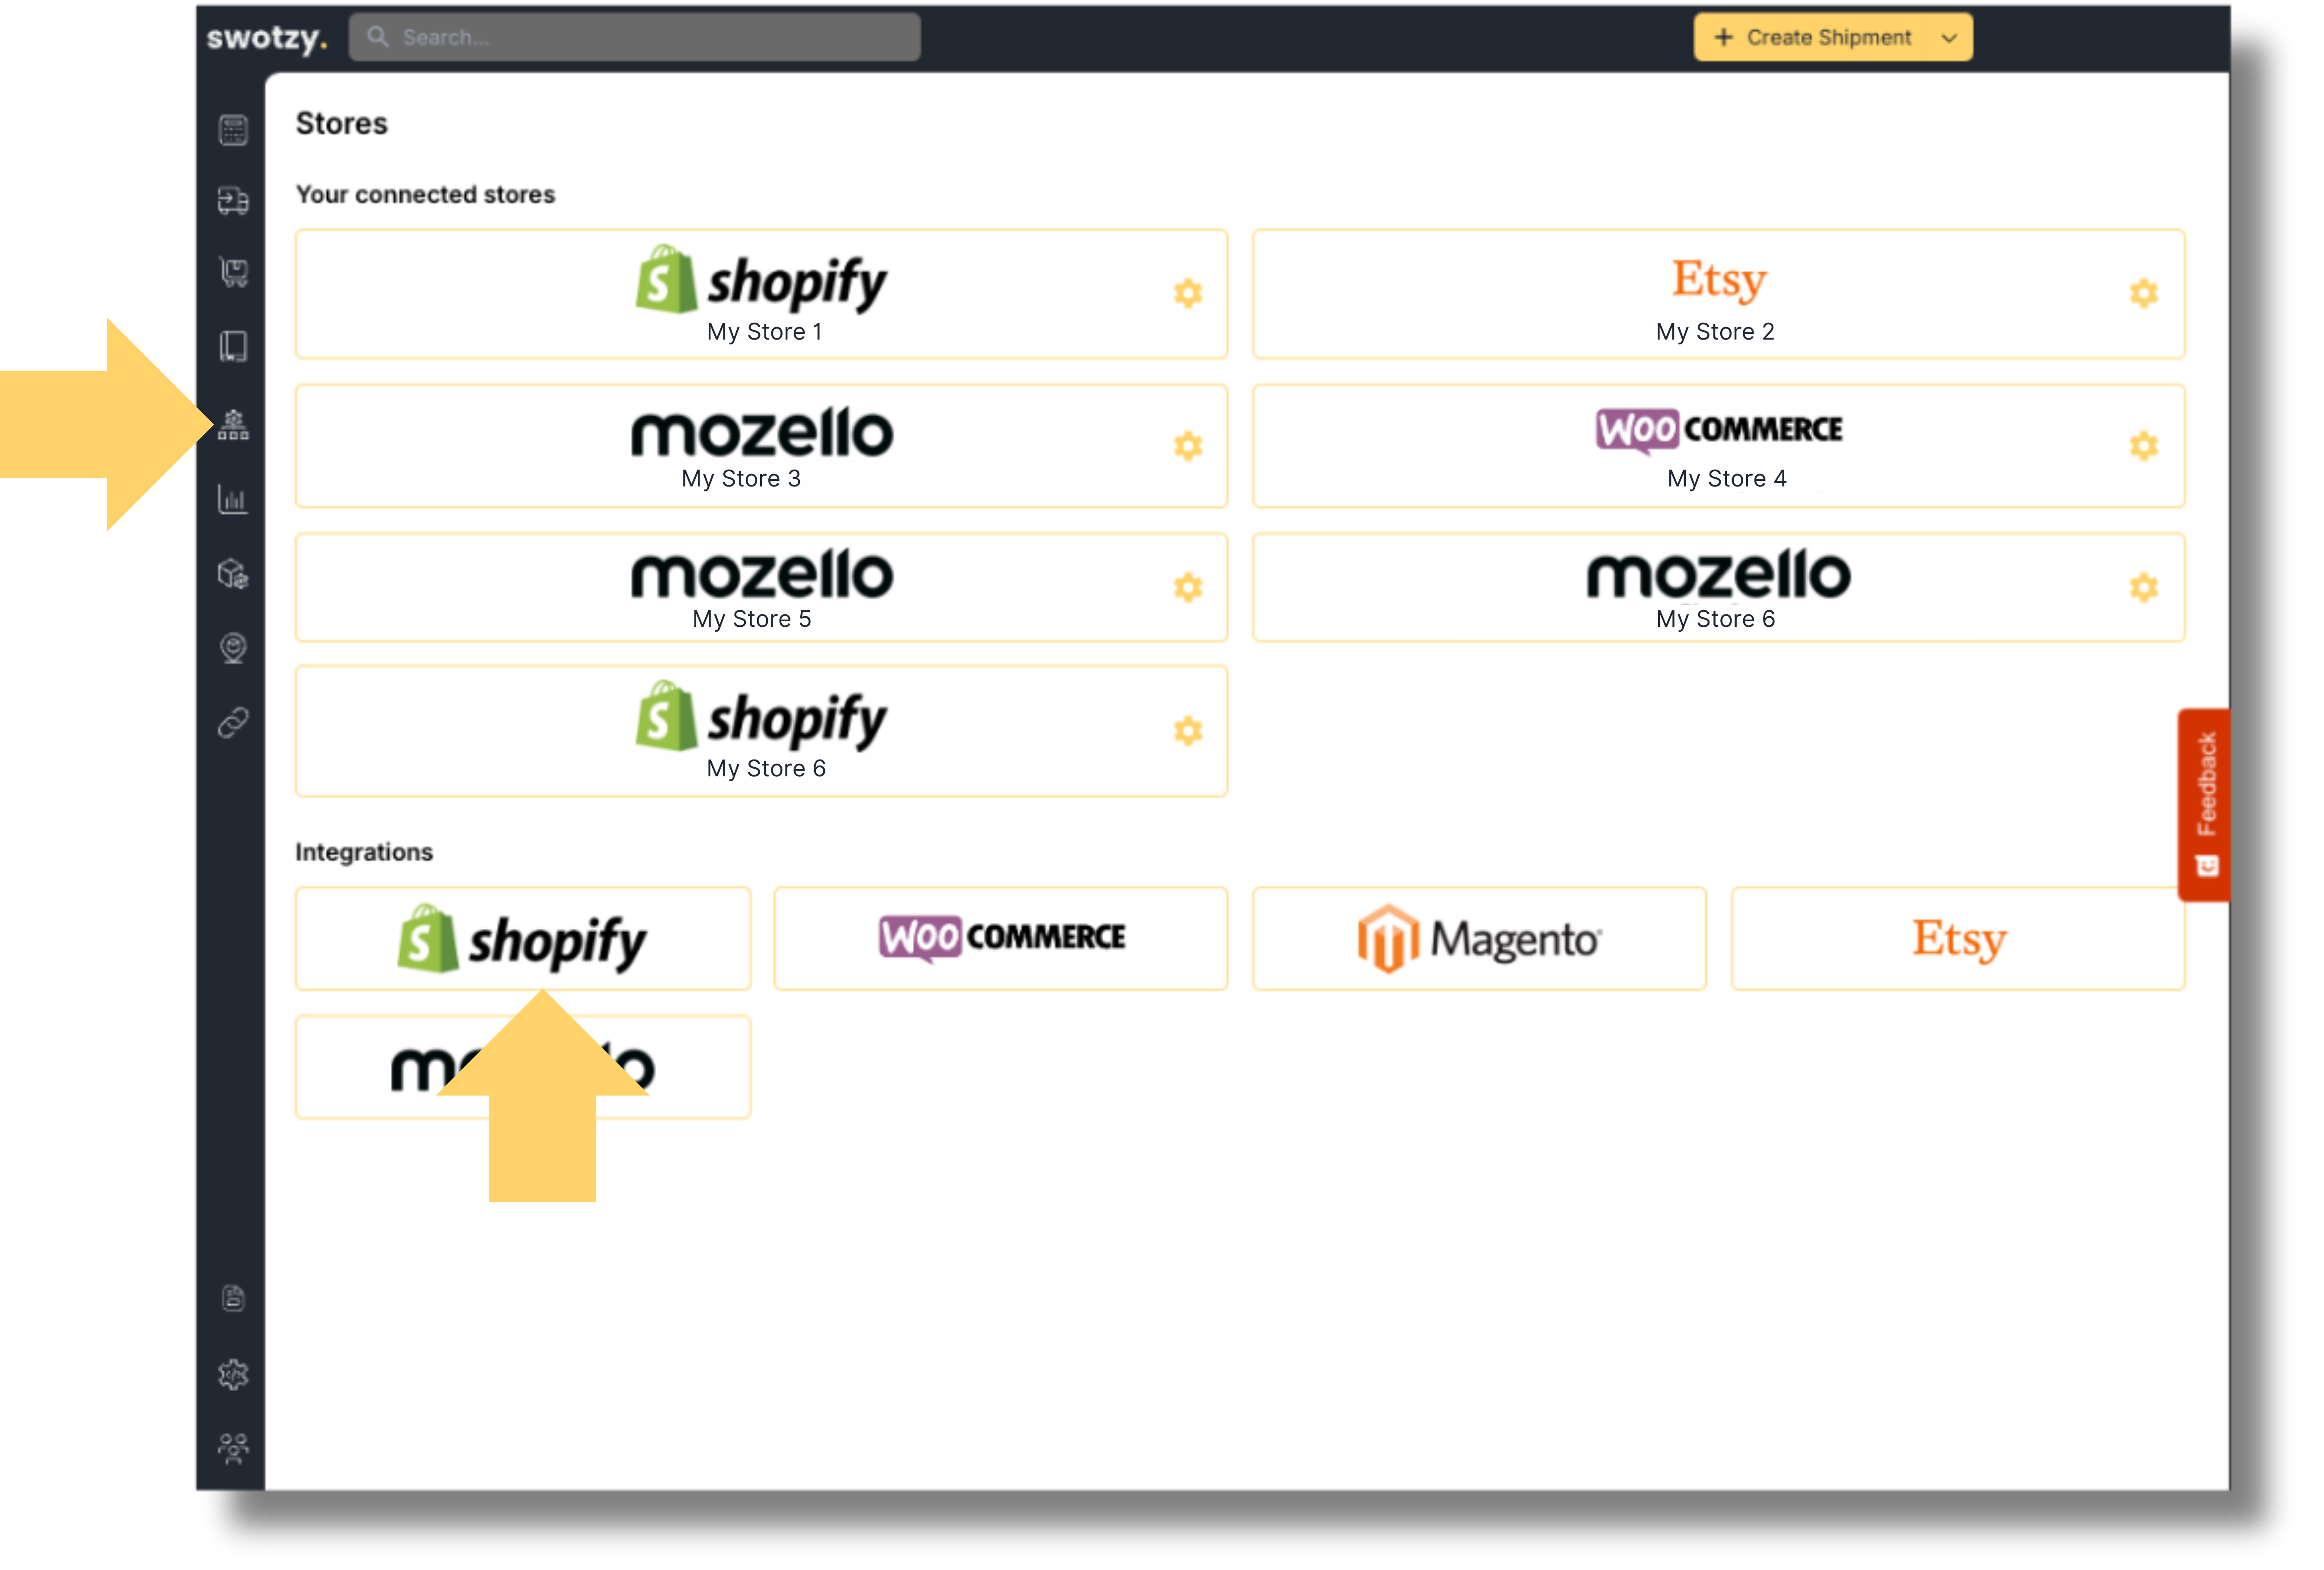Select the Shopify integration card
The width and height of the screenshot is (2324, 1570).
[522, 938]
